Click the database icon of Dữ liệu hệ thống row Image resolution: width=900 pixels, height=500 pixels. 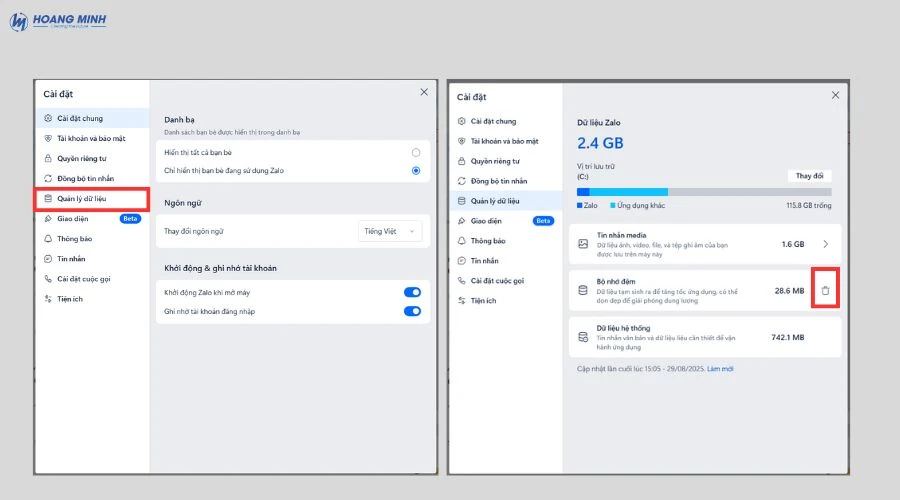583,337
